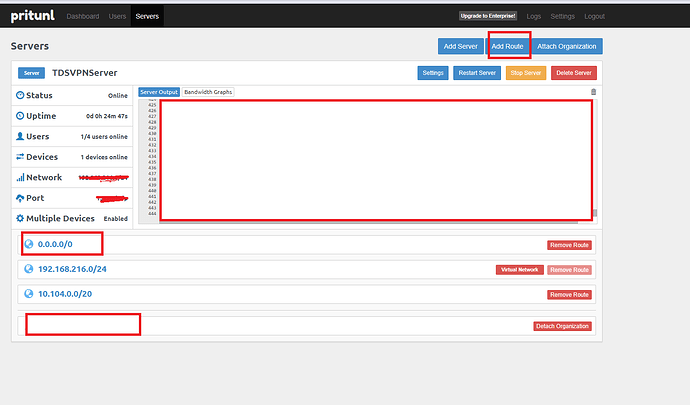The width and height of the screenshot is (690, 405).
Task: Remove the 10.104.0.0/20 route
Action: pyautogui.click(x=569, y=295)
